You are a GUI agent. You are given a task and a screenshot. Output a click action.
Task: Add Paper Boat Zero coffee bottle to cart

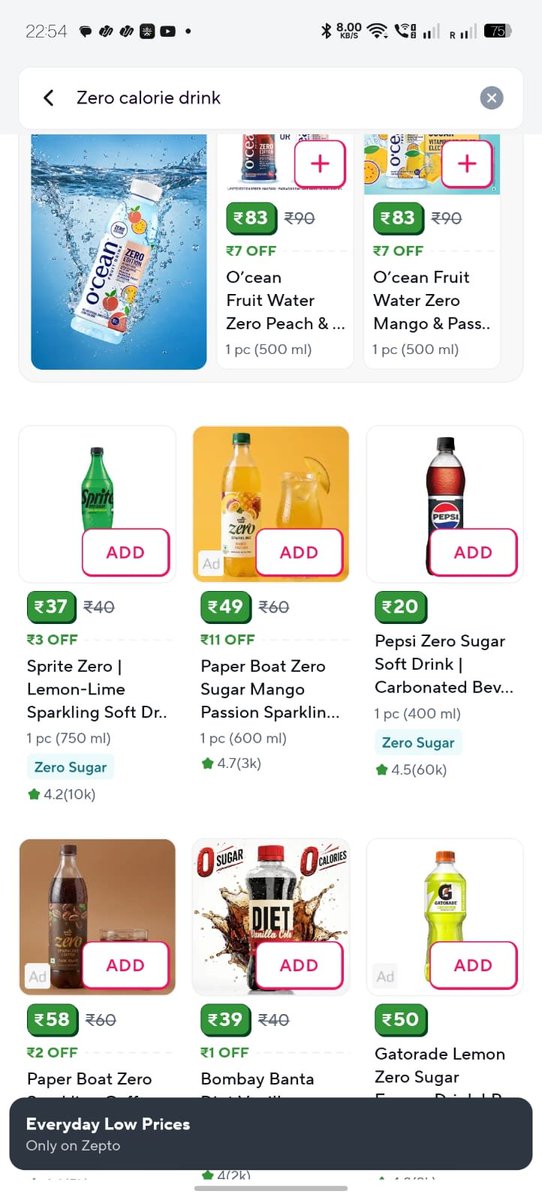pos(125,965)
